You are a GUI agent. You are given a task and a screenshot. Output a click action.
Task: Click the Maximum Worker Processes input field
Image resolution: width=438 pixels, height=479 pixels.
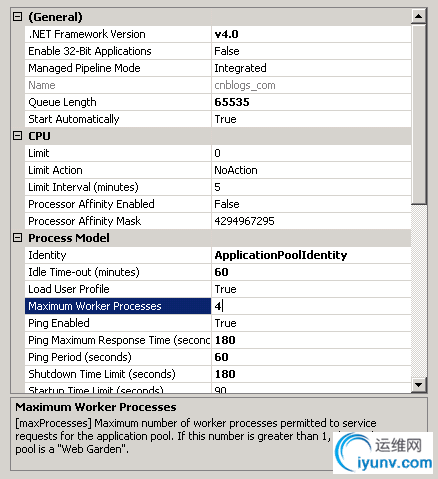coord(311,306)
